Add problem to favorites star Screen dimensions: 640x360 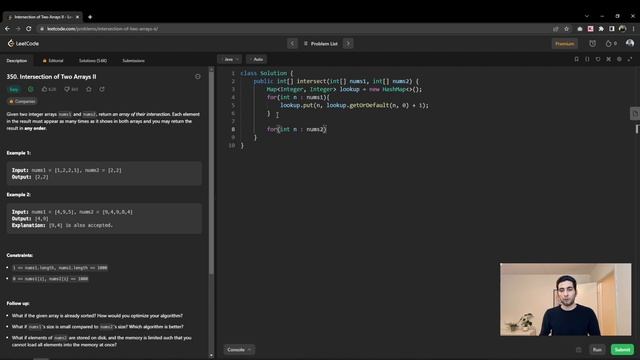point(89,89)
